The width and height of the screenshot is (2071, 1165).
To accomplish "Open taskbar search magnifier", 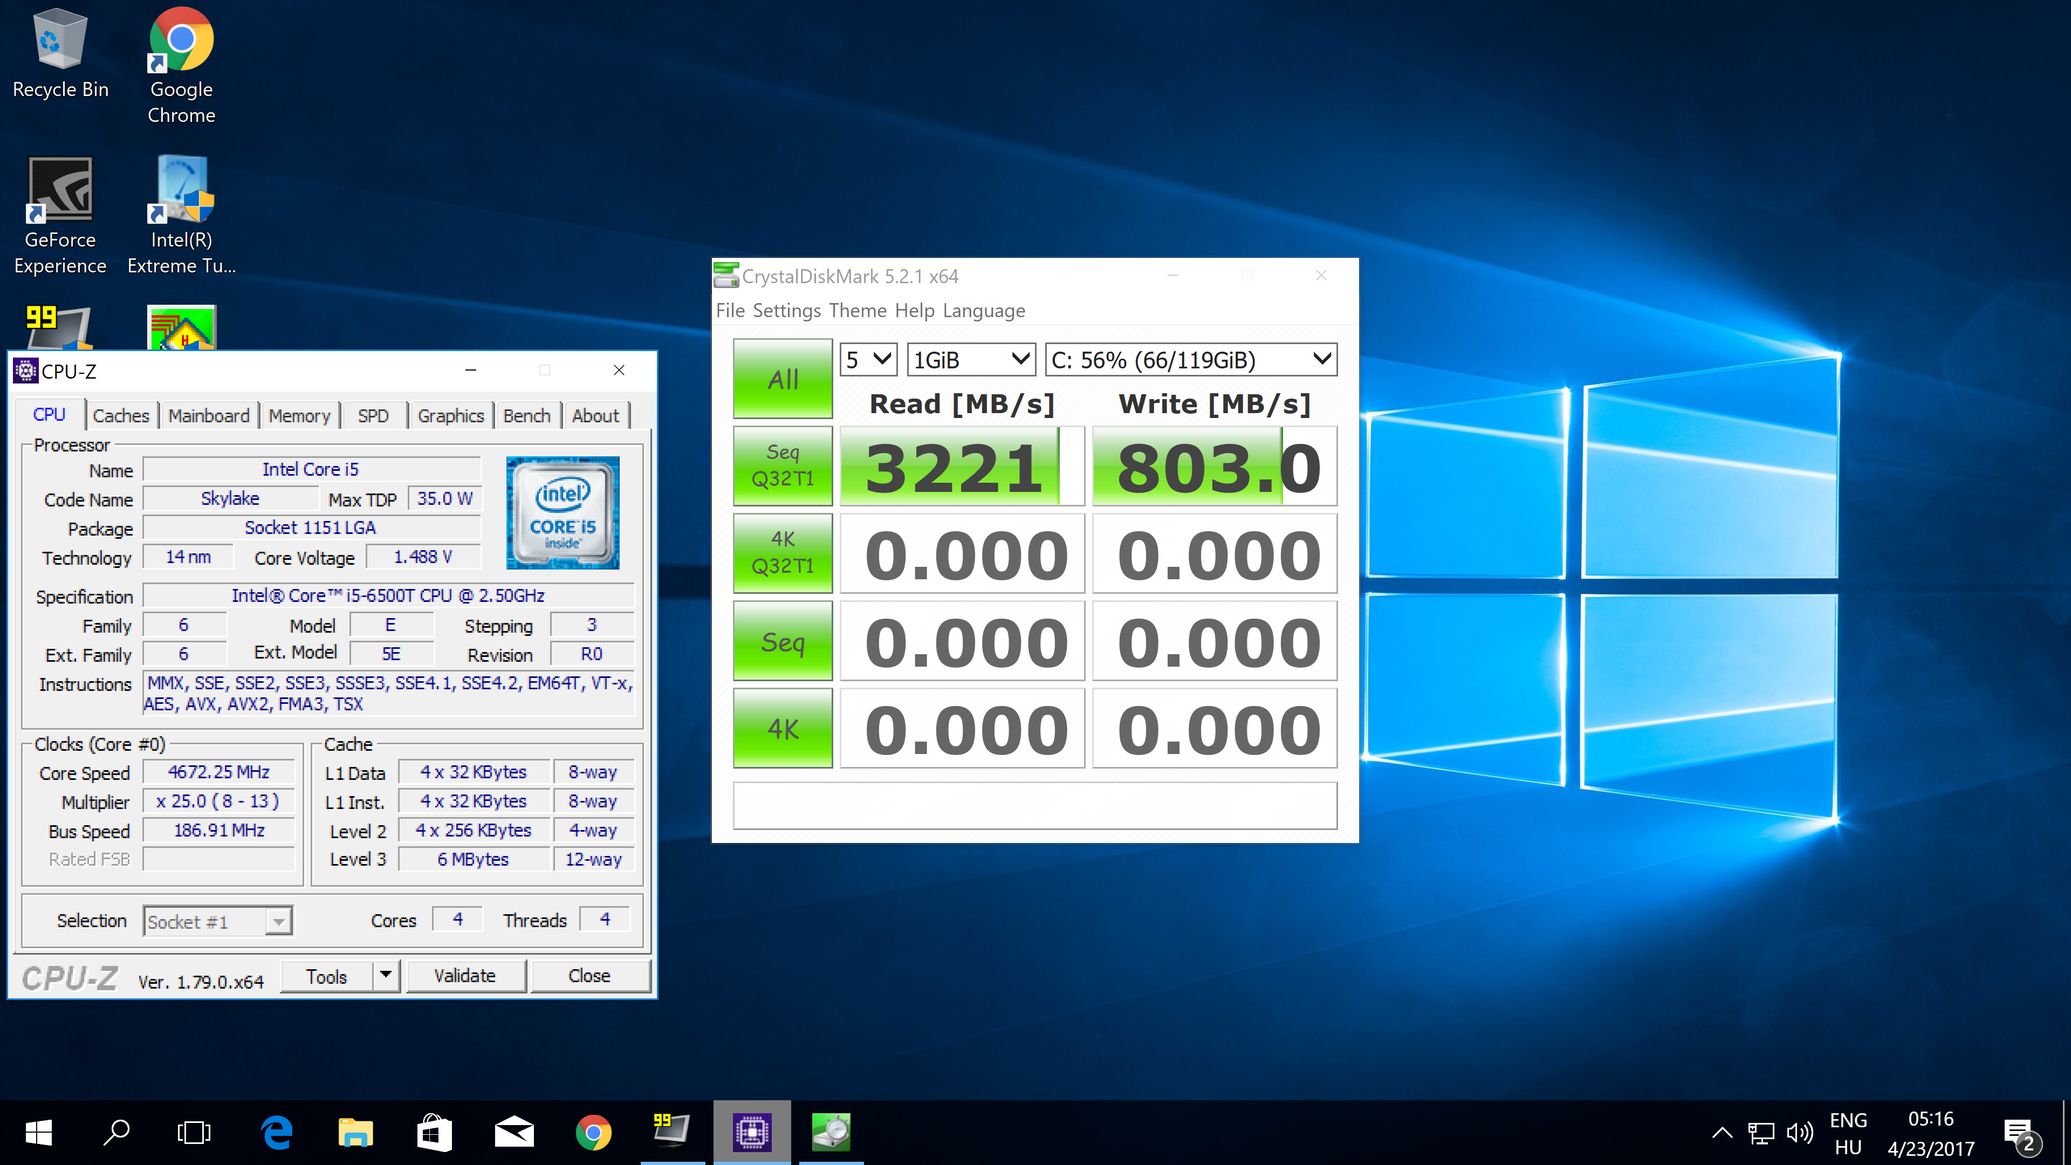I will point(116,1133).
